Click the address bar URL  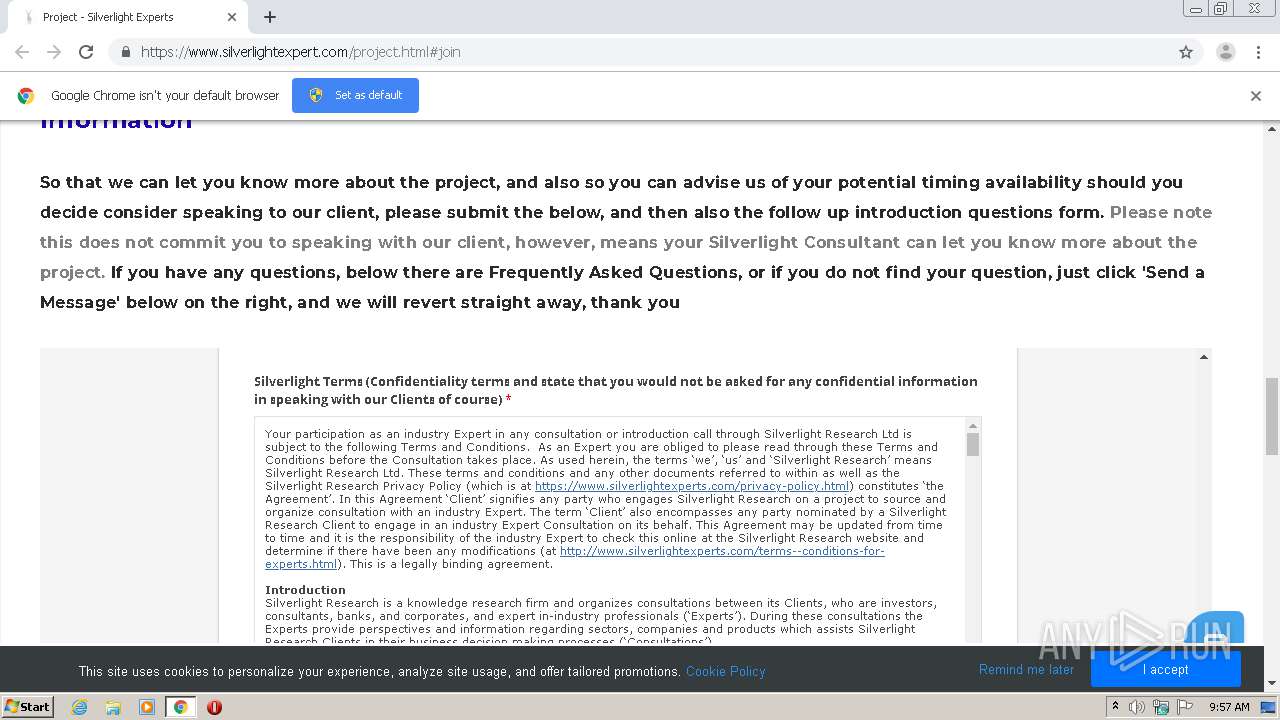pos(300,52)
